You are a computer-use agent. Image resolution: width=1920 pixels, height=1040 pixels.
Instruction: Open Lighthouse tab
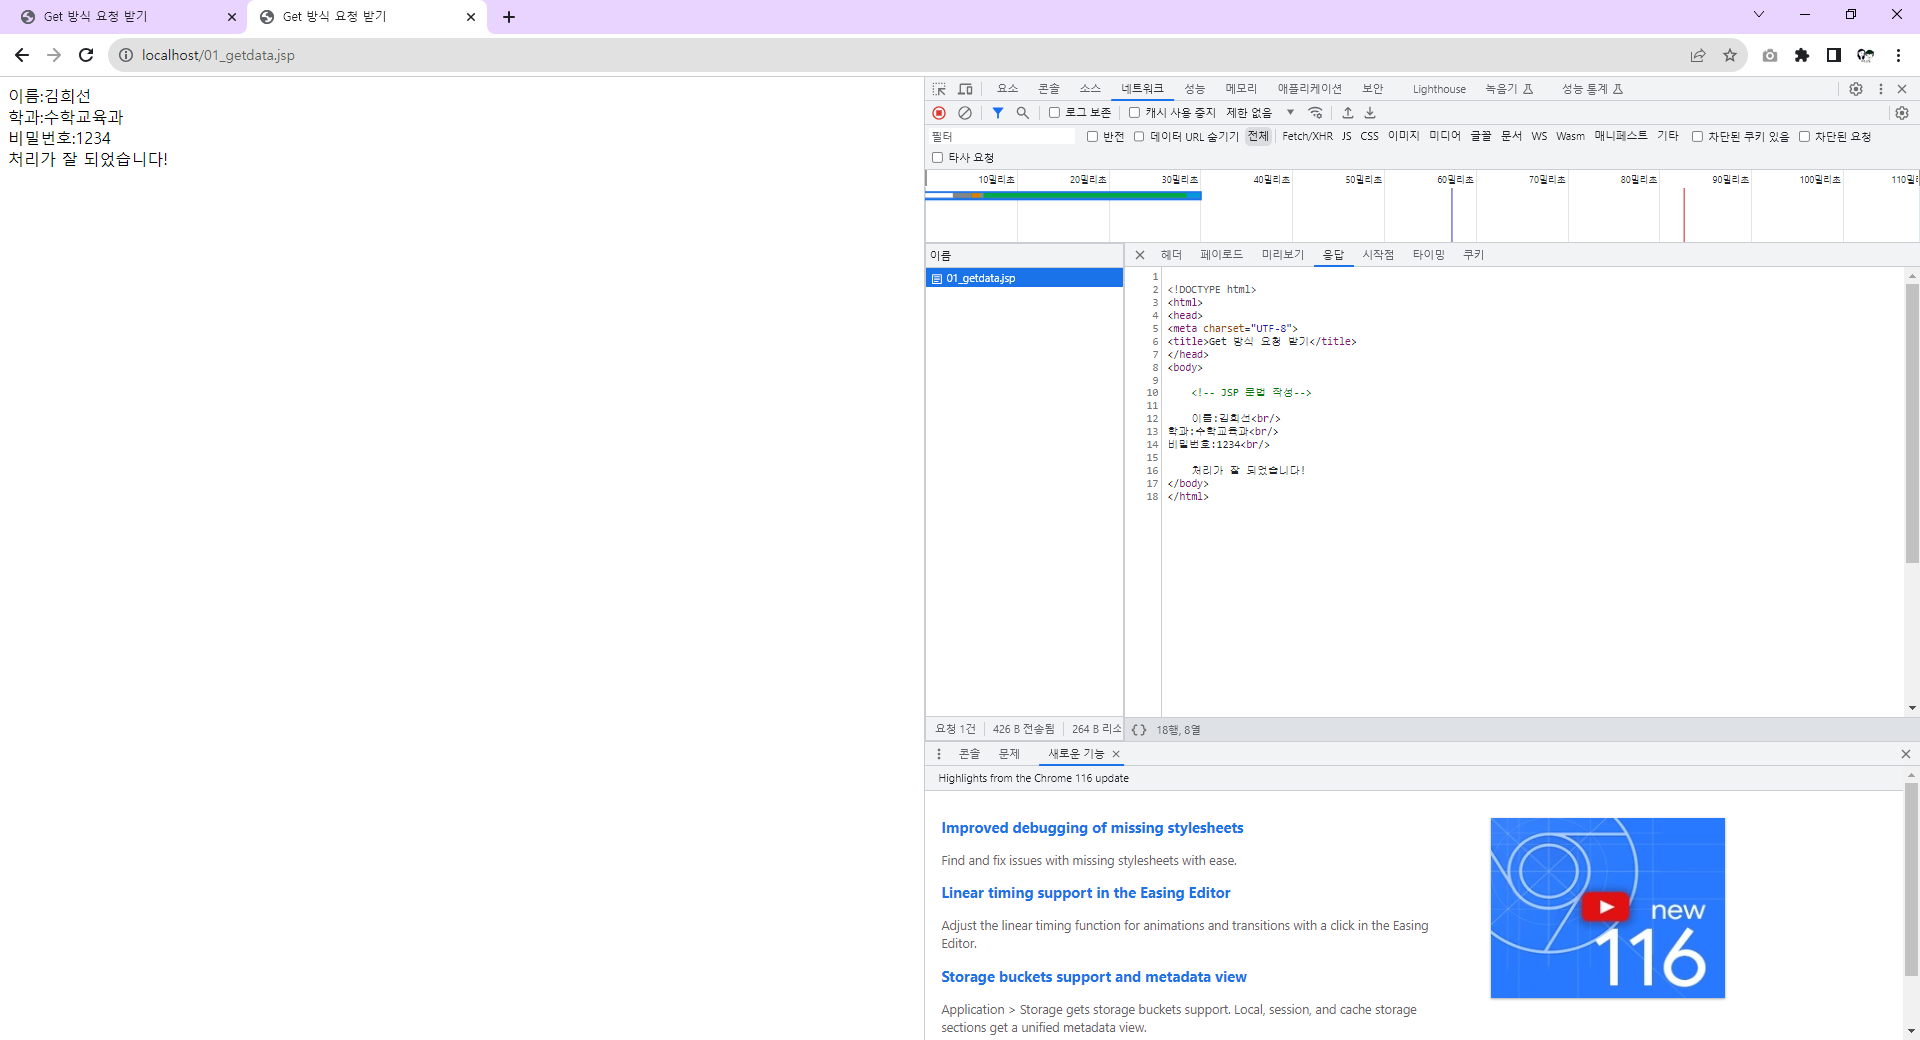(x=1439, y=89)
